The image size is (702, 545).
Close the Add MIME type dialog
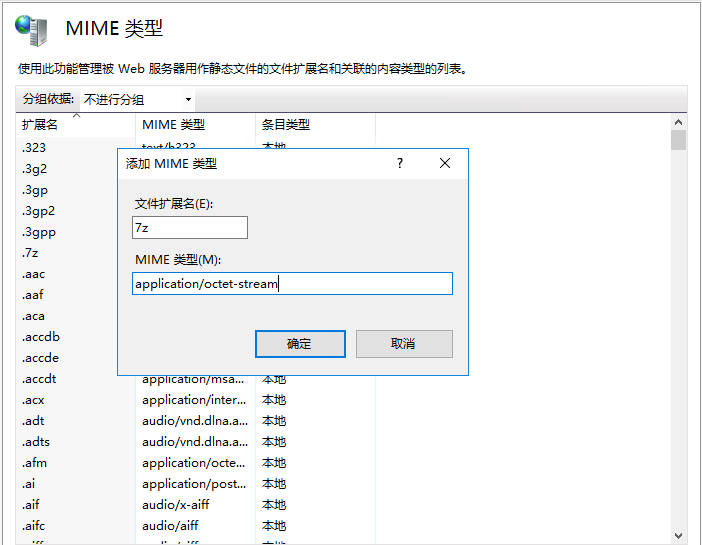[x=445, y=163]
